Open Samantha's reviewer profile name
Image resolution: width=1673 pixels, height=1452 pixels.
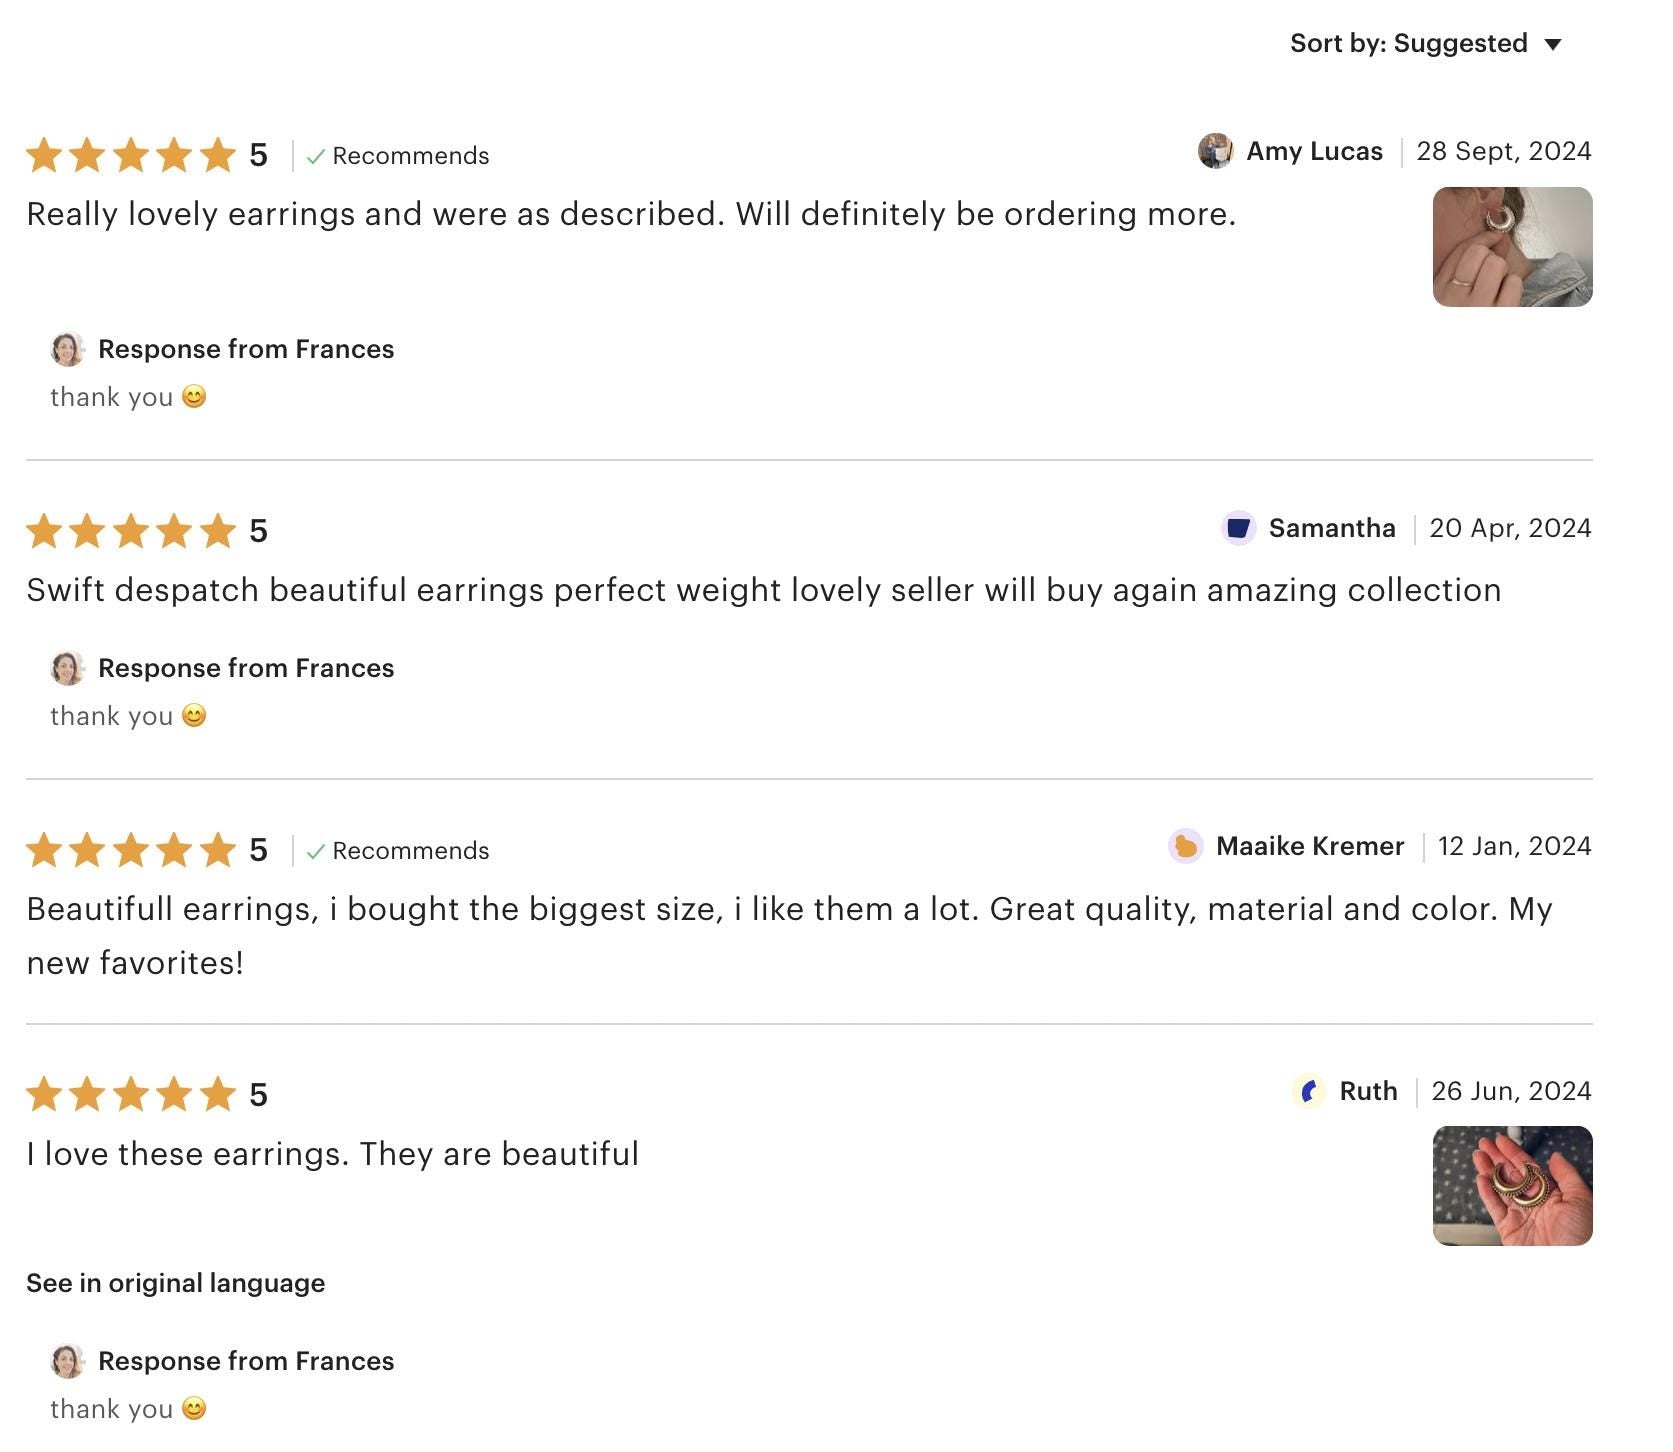pyautogui.click(x=1331, y=528)
